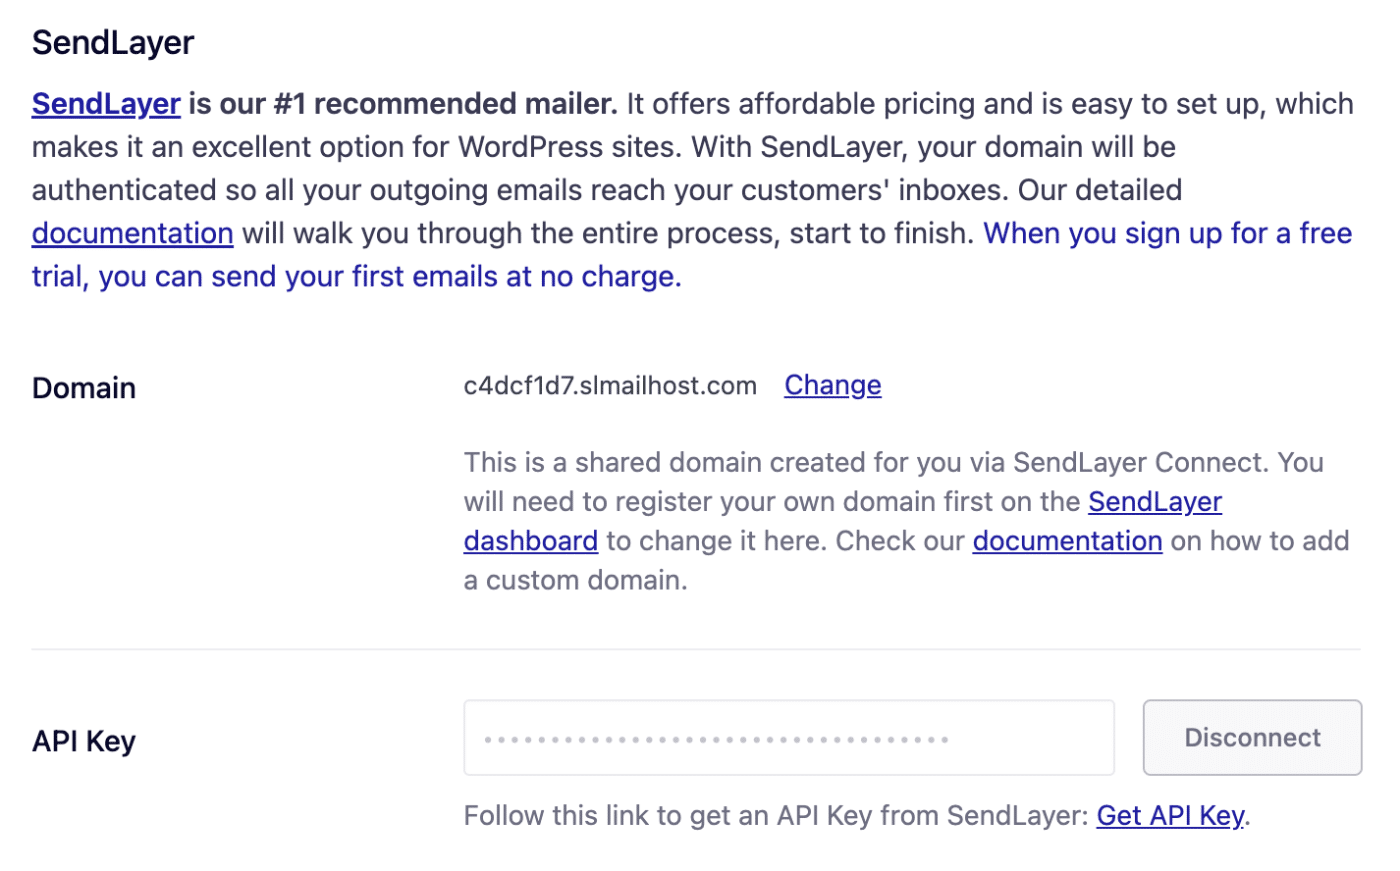Open the SendLayer link in the intro paragraph
Screen dimensions: 1400x871
coord(105,103)
